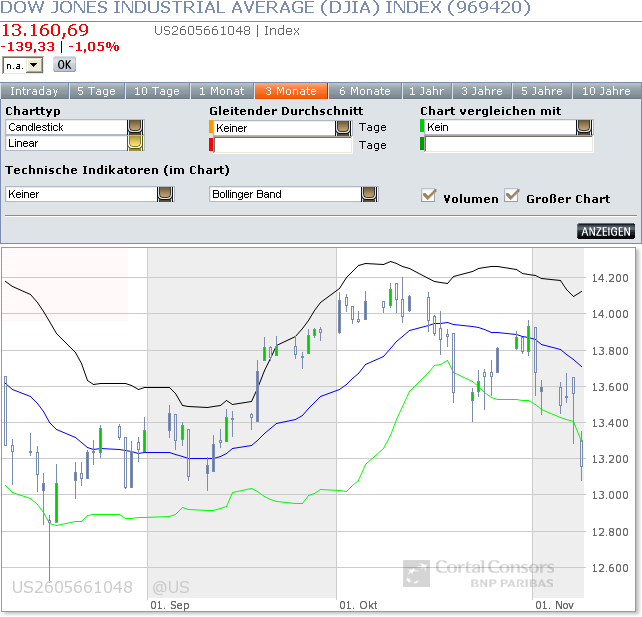This screenshot has height=617, width=642.
Task: Click the 01. Nov date label
Action: 555,605
